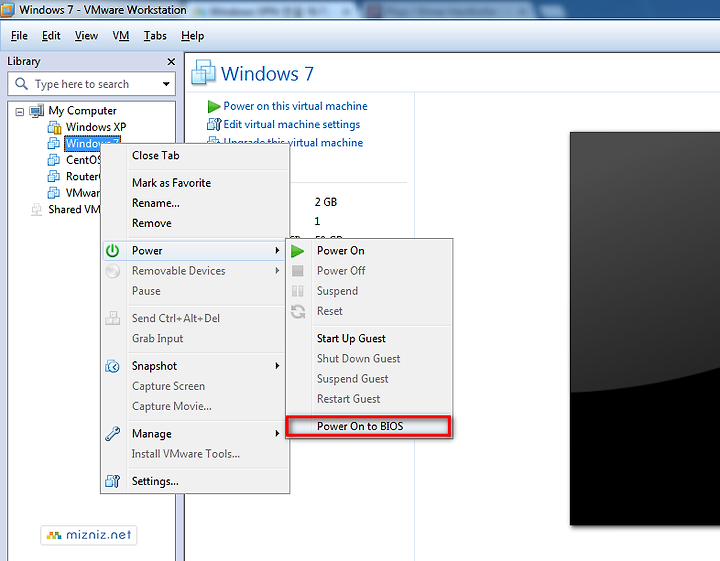Click the circular arrows icon beside Reset
The width and height of the screenshot is (720, 561).
coord(298,311)
